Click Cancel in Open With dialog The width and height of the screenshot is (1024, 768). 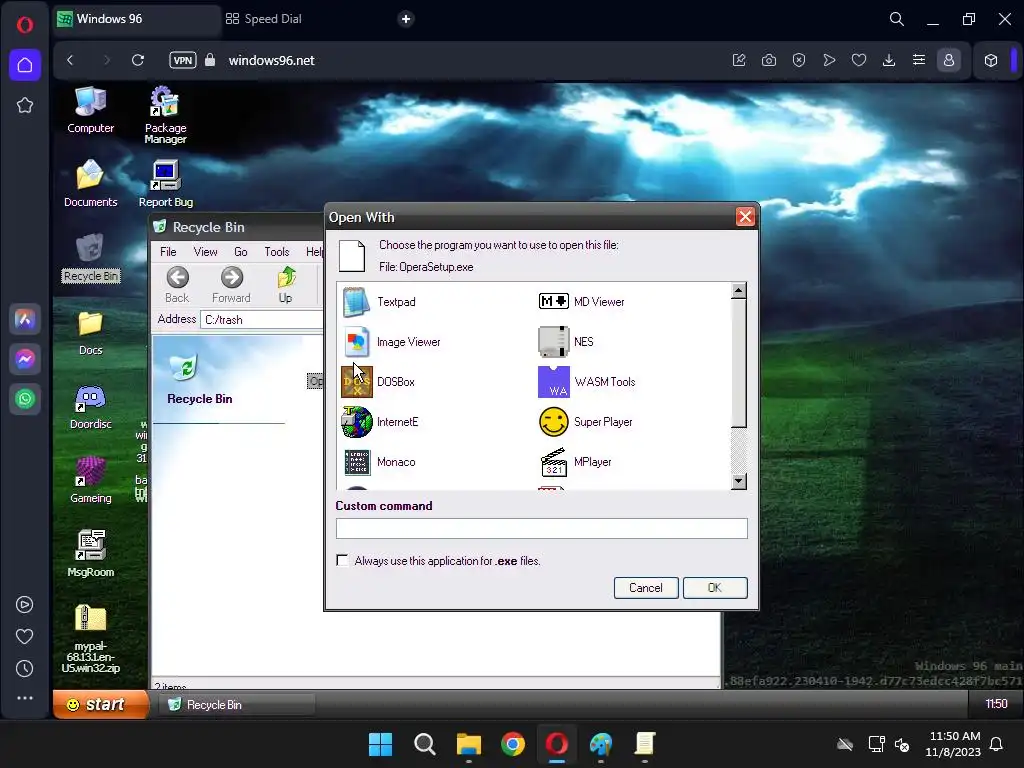646,588
